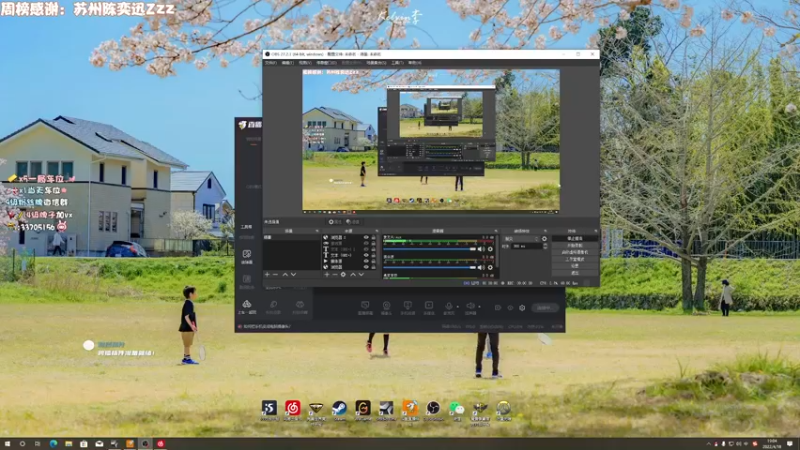800x450 pixels.
Task: Remove the selected scene with the minus icon
Action: point(276,274)
